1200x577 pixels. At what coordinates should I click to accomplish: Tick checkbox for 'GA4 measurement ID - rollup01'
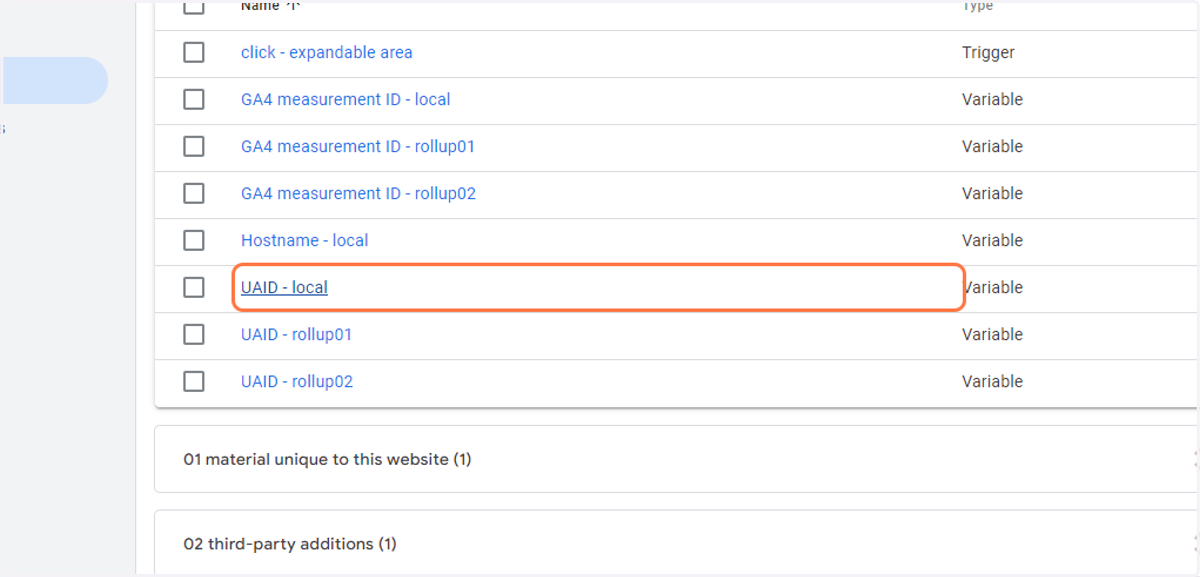[x=194, y=146]
